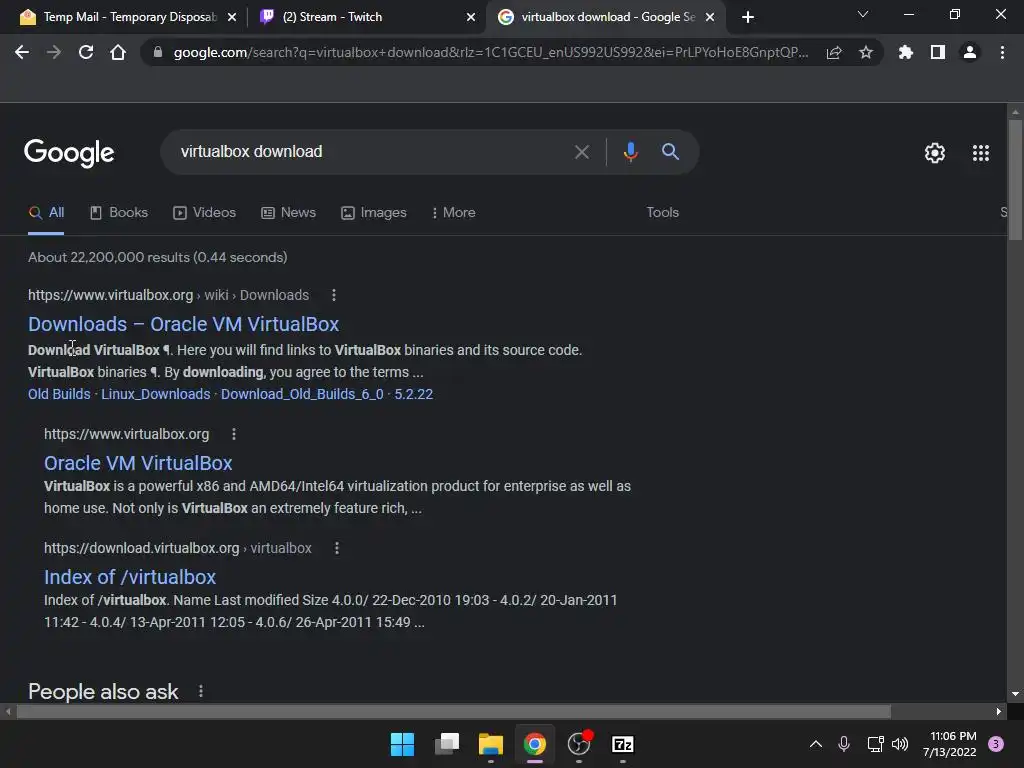Image resolution: width=1024 pixels, height=768 pixels.
Task: Go to Google homepage via logo
Action: [69, 153]
